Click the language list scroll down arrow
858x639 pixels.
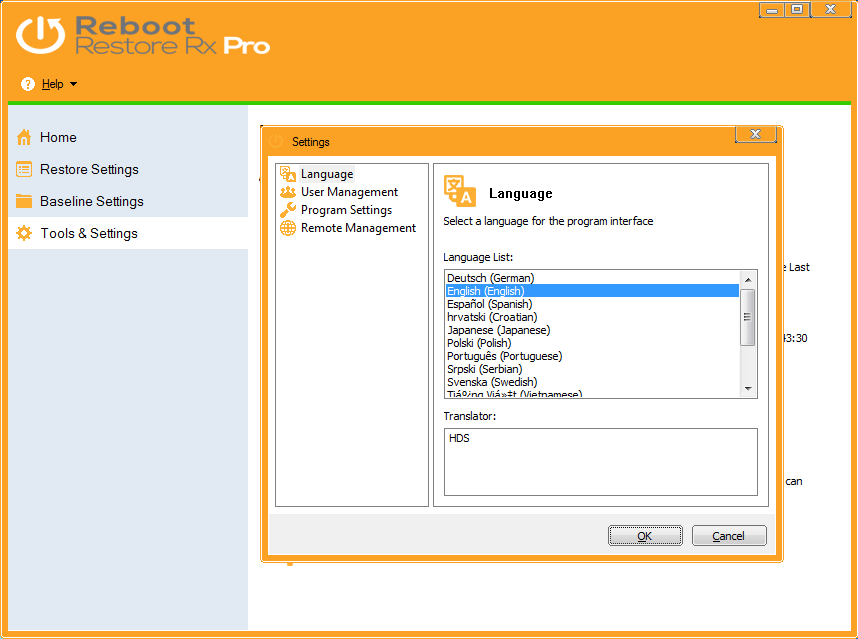tap(748, 388)
